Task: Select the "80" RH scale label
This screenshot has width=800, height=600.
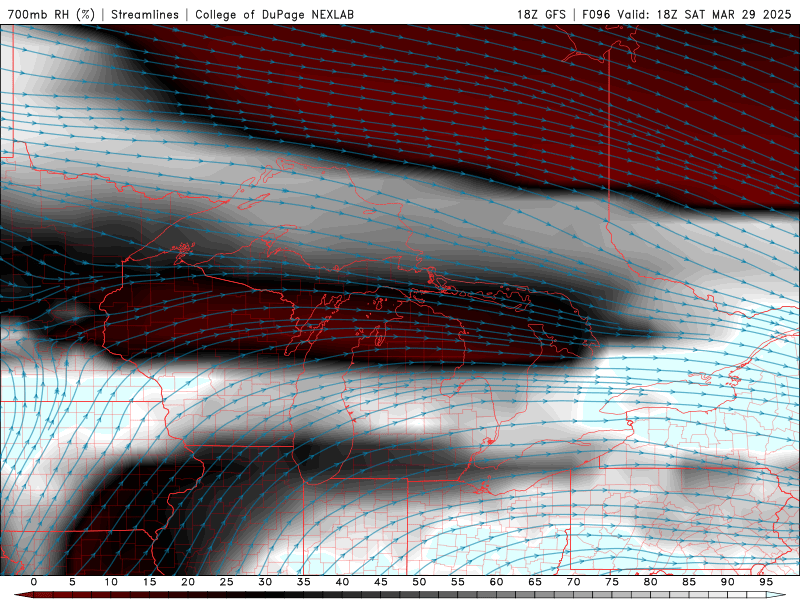Action: [651, 582]
